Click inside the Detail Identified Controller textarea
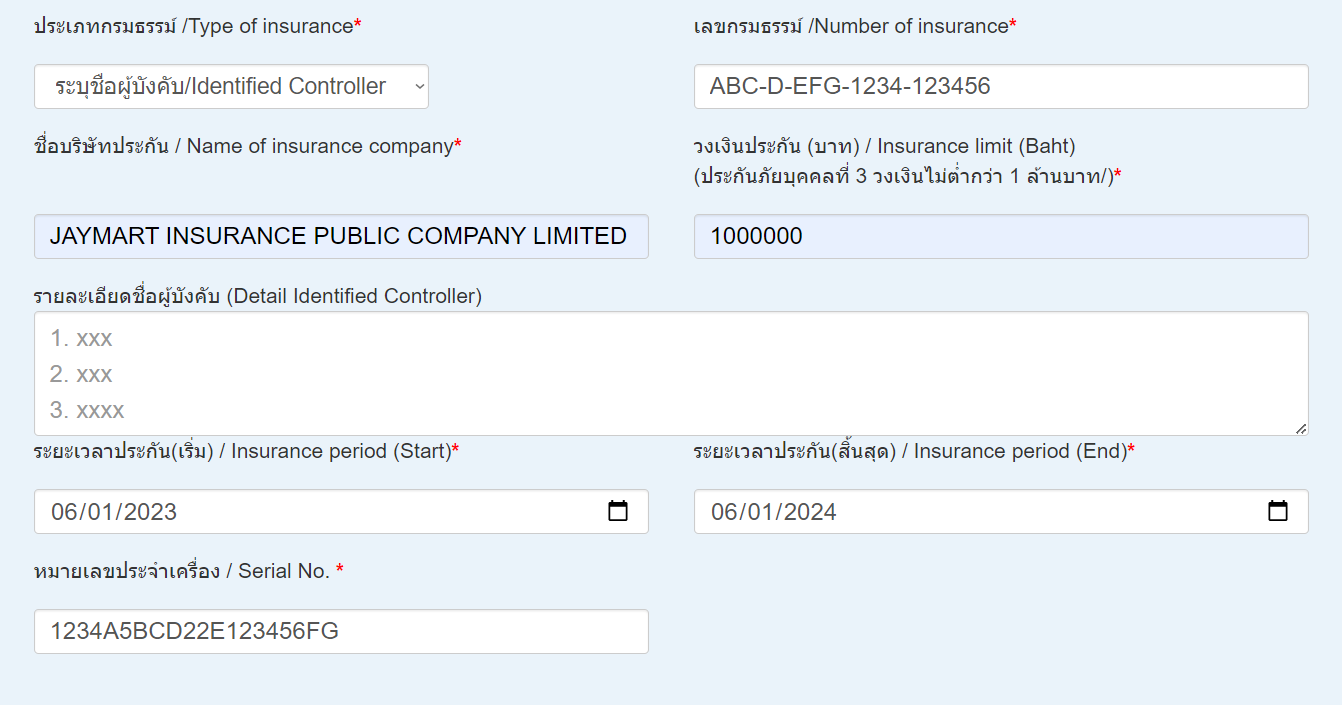The width and height of the screenshot is (1342, 705). tap(670, 374)
